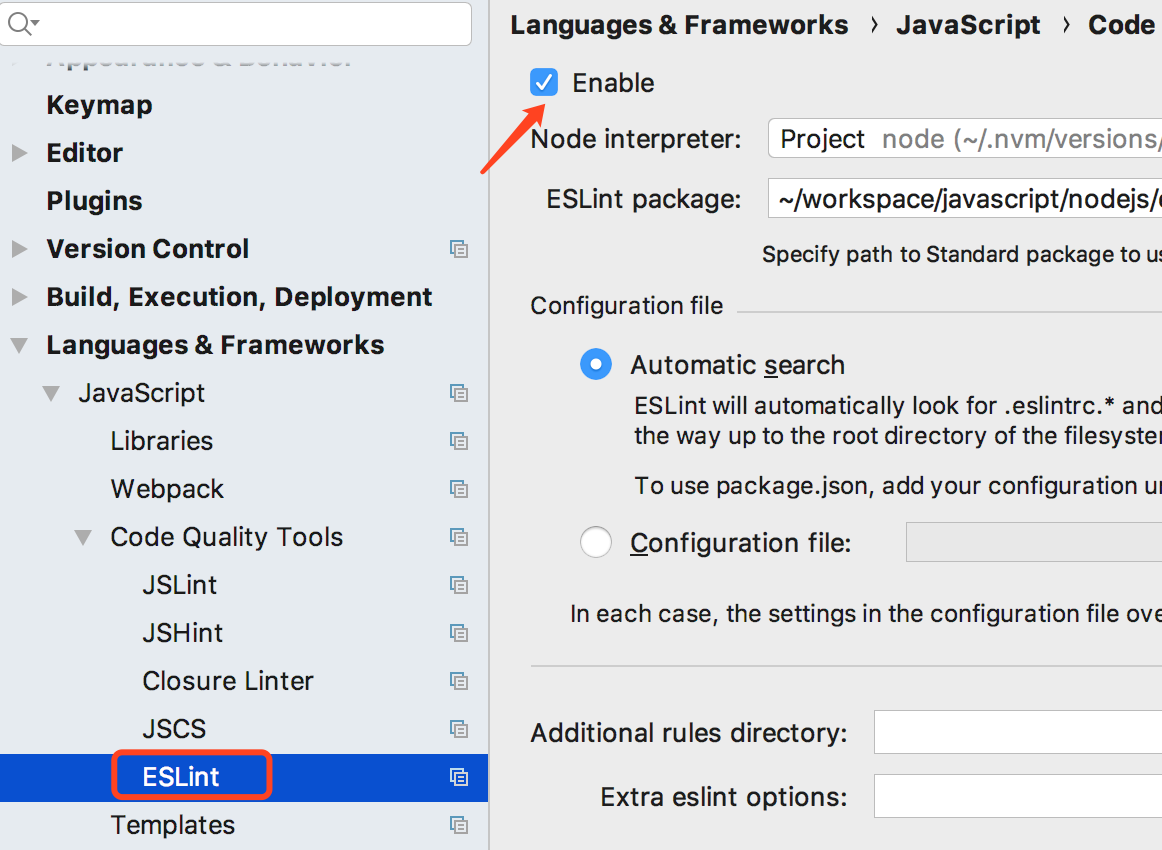Click the Additional rules directory field
Screen dimensions: 1162x850
tap(1017, 732)
